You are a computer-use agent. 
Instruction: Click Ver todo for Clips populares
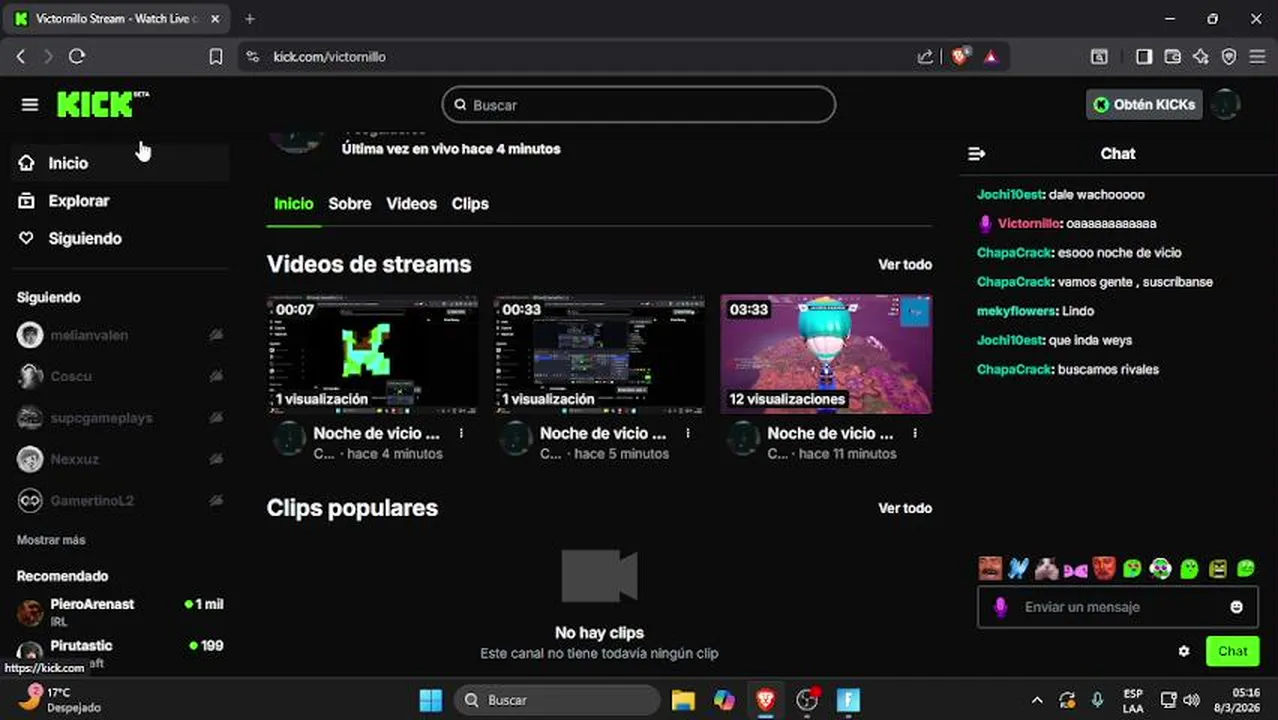click(905, 508)
